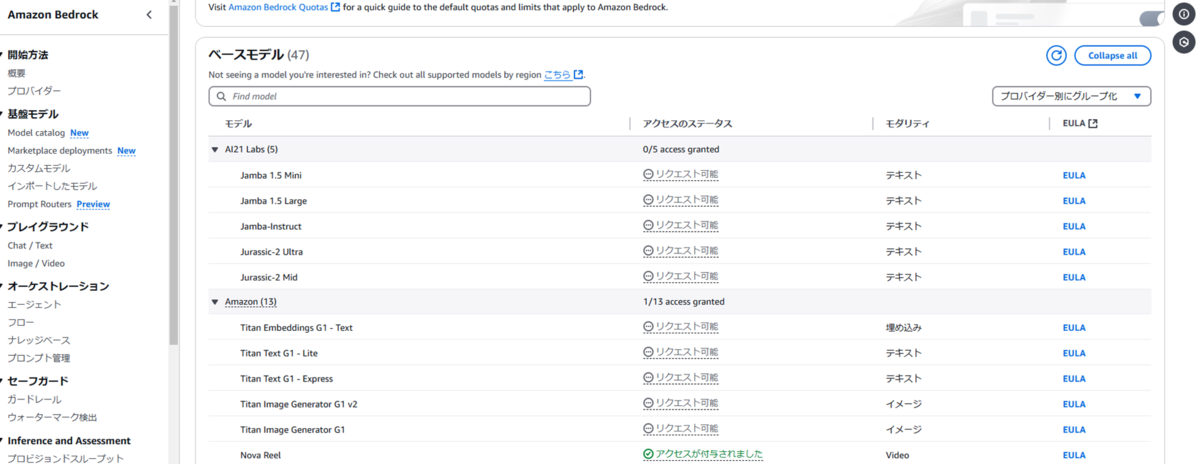Open Image / Video playground
The width and height of the screenshot is (1200, 464).
click(x=36, y=263)
